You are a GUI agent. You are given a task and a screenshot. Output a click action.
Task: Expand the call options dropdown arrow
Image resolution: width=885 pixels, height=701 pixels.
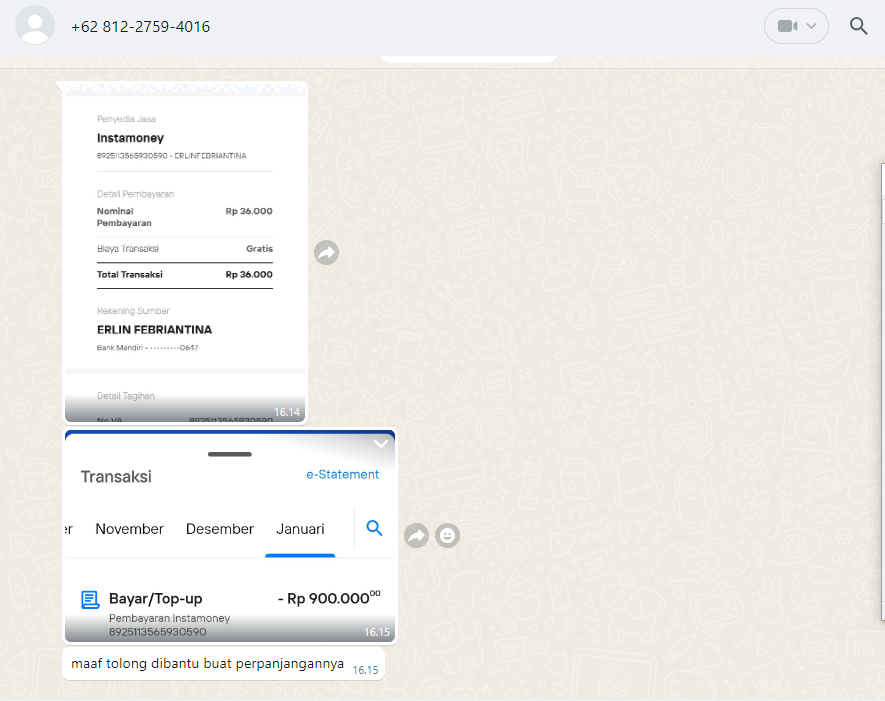coord(812,26)
